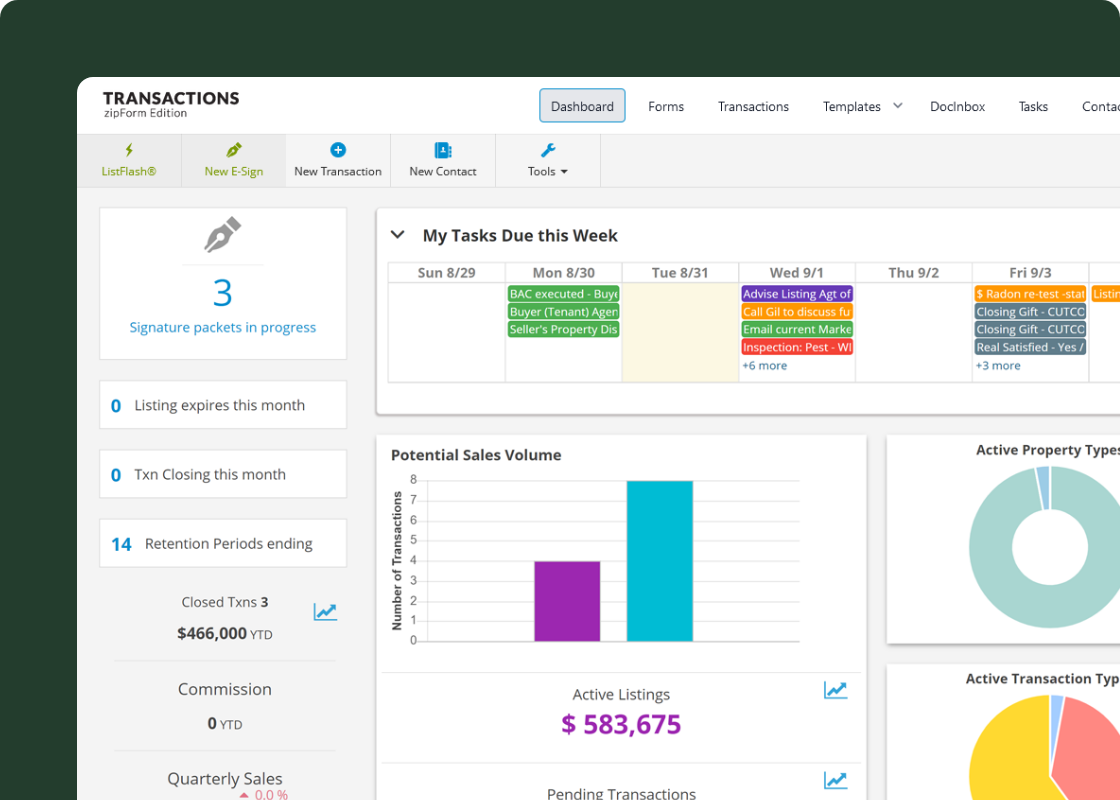Select the Thu 9/2 column header

(914, 273)
